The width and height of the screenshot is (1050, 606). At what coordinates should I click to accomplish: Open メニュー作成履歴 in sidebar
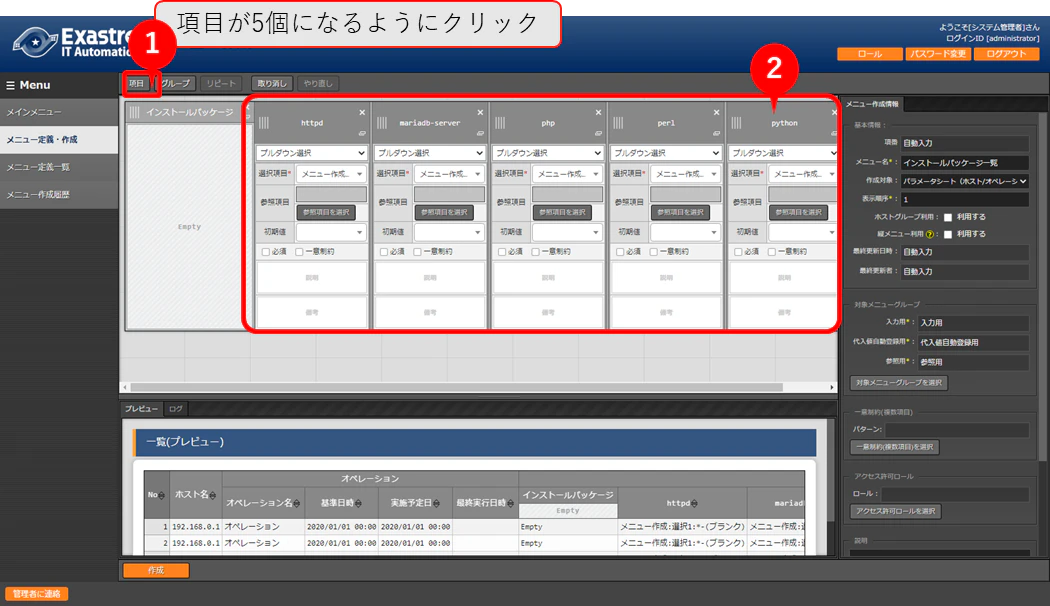[59, 195]
